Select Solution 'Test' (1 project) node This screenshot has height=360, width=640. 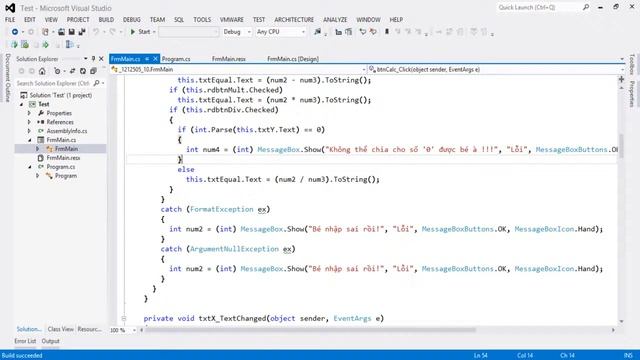click(60, 95)
